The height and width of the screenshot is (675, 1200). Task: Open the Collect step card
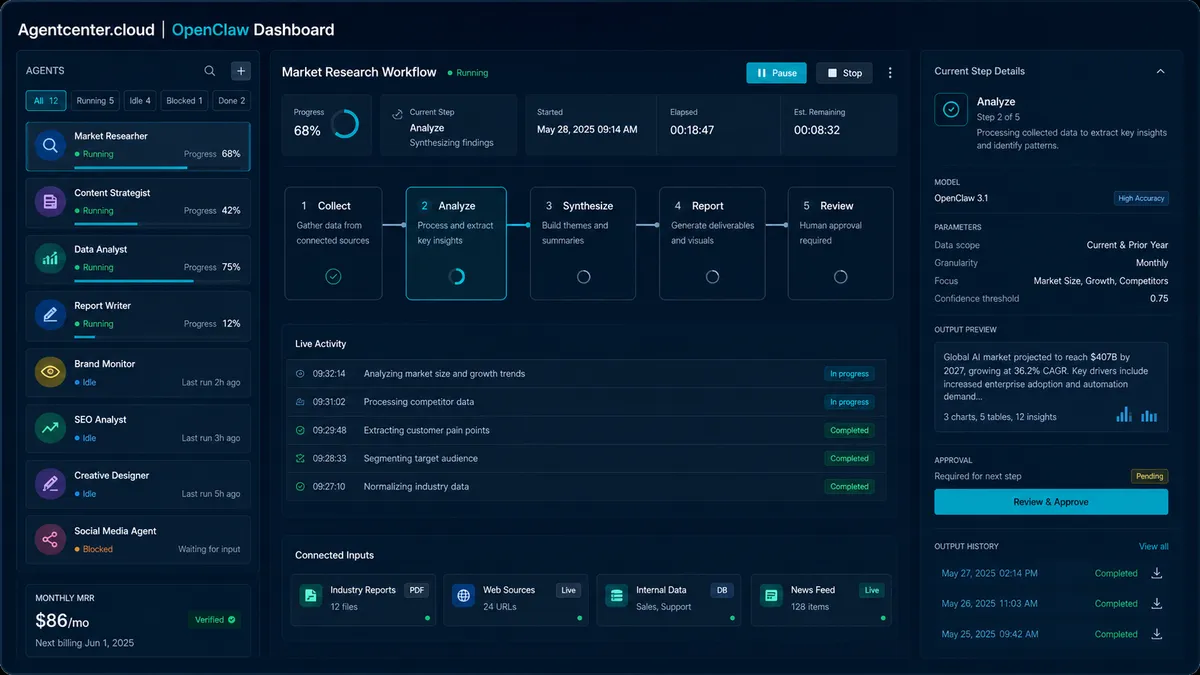333,243
